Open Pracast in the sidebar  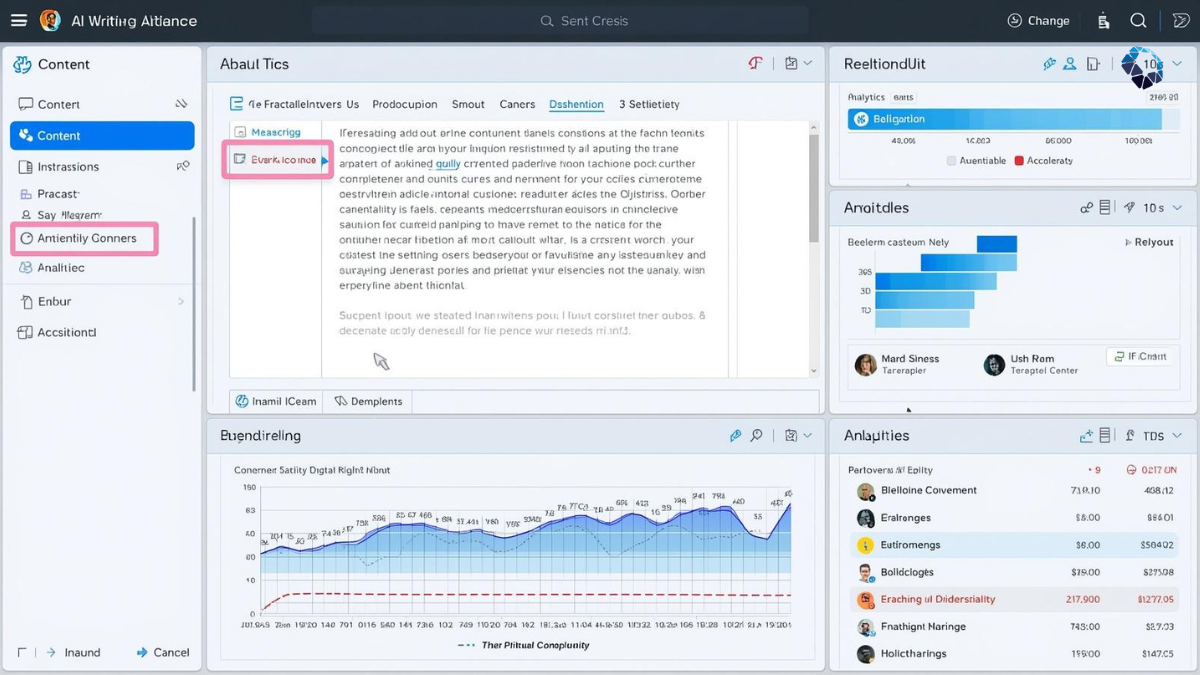point(58,193)
